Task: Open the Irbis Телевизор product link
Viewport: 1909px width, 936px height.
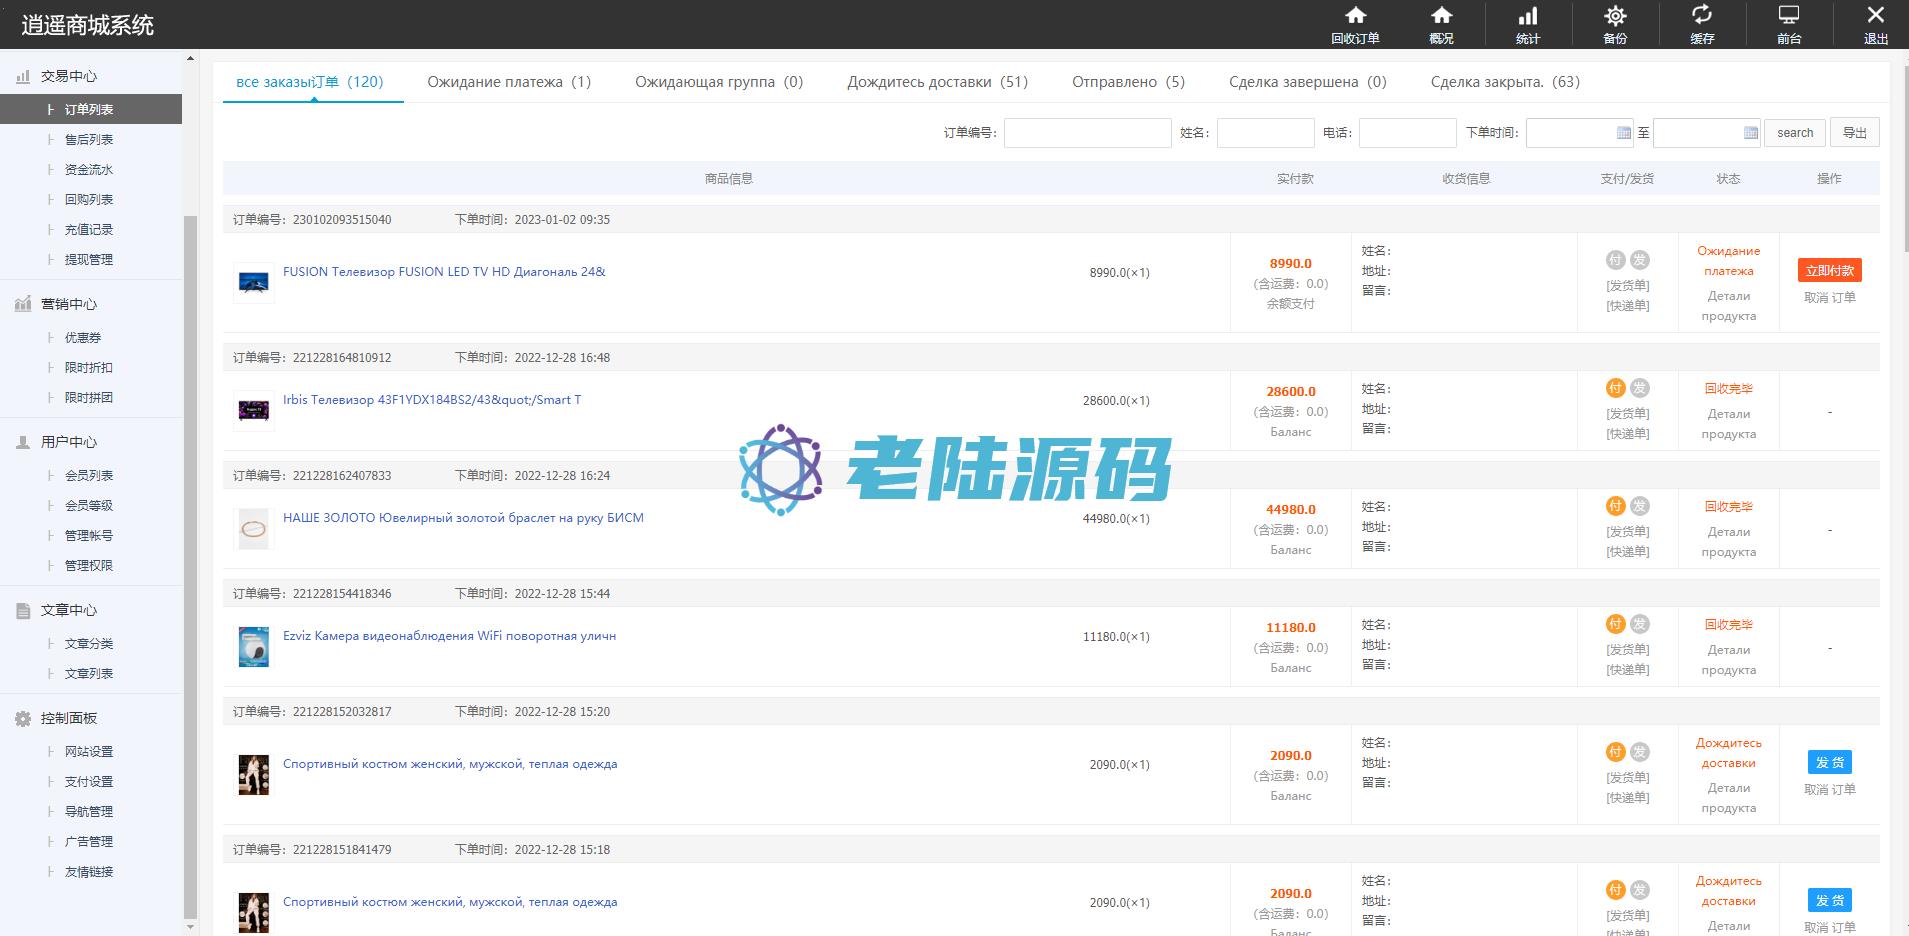Action: coord(431,400)
